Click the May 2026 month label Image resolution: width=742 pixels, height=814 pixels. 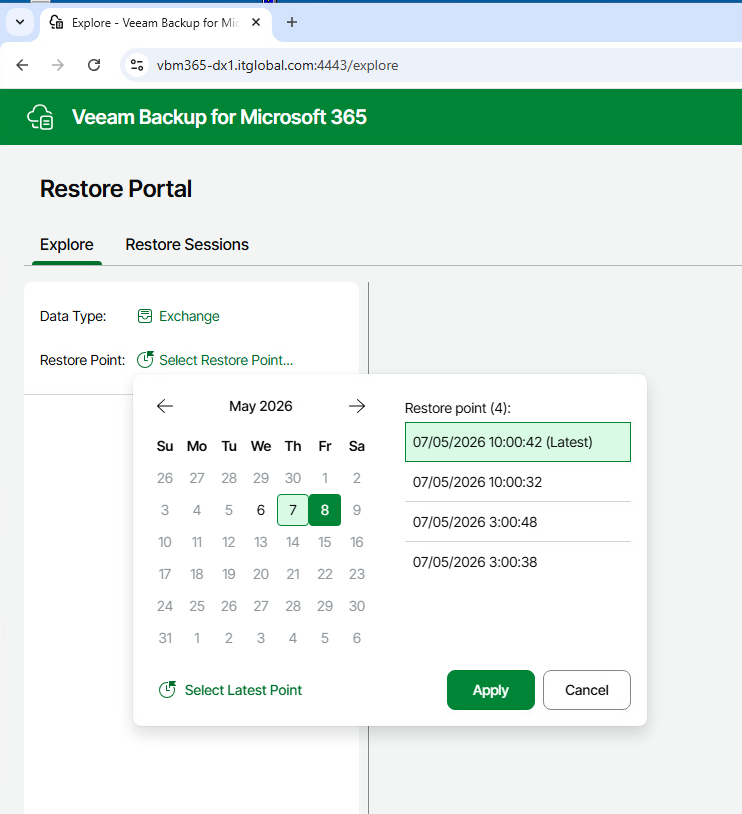coord(261,406)
